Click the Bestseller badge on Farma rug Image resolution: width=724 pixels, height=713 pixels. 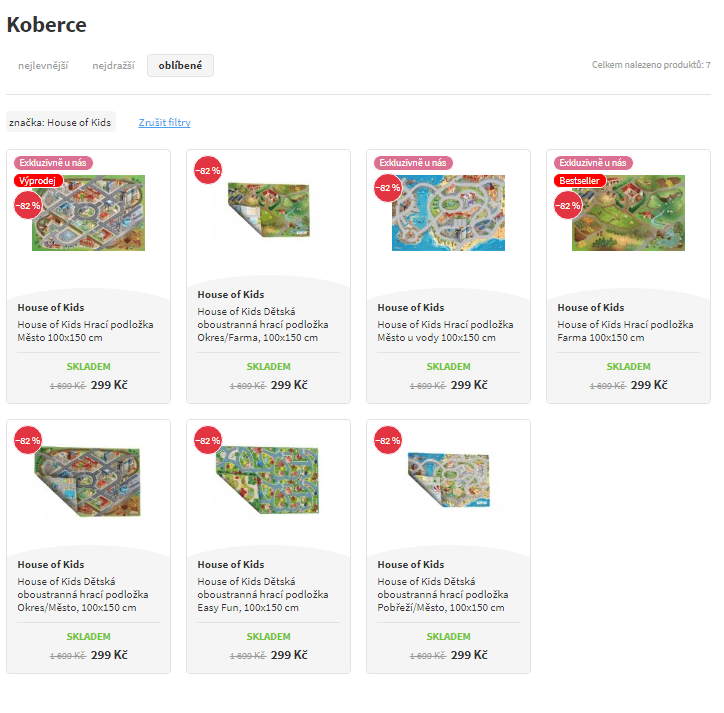click(x=581, y=181)
